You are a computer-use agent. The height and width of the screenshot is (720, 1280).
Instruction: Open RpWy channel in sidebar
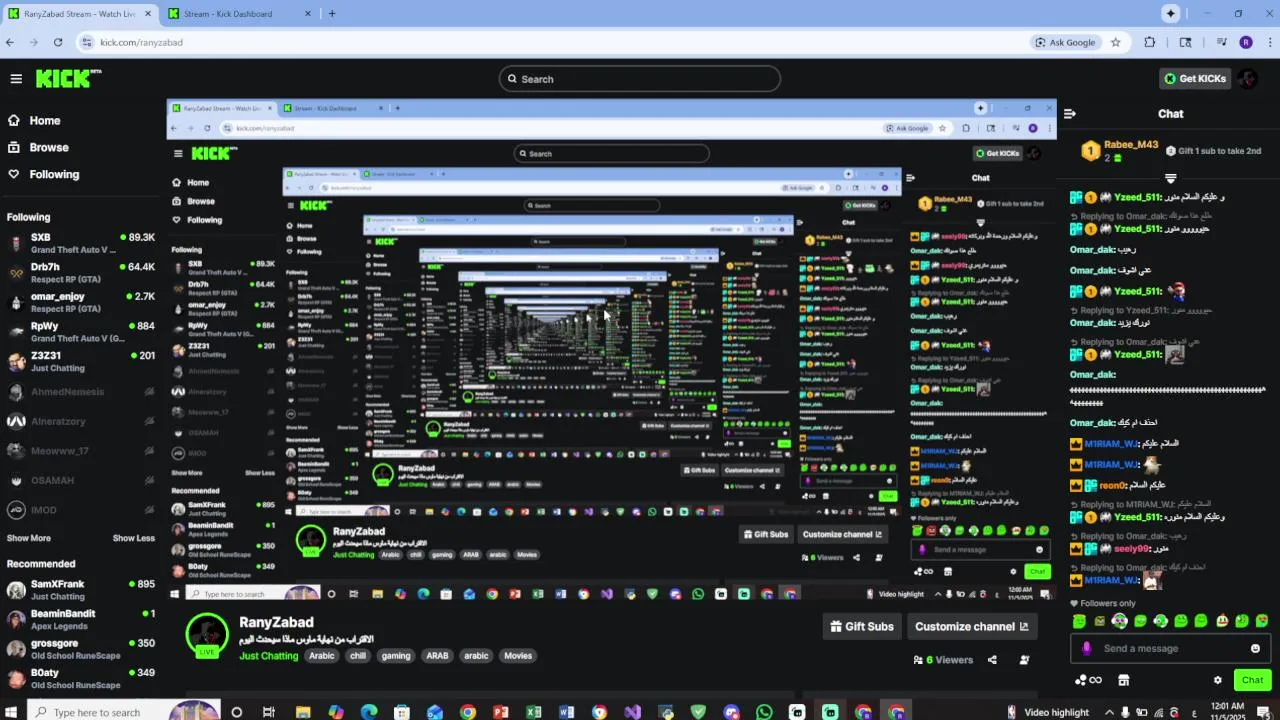80,332
